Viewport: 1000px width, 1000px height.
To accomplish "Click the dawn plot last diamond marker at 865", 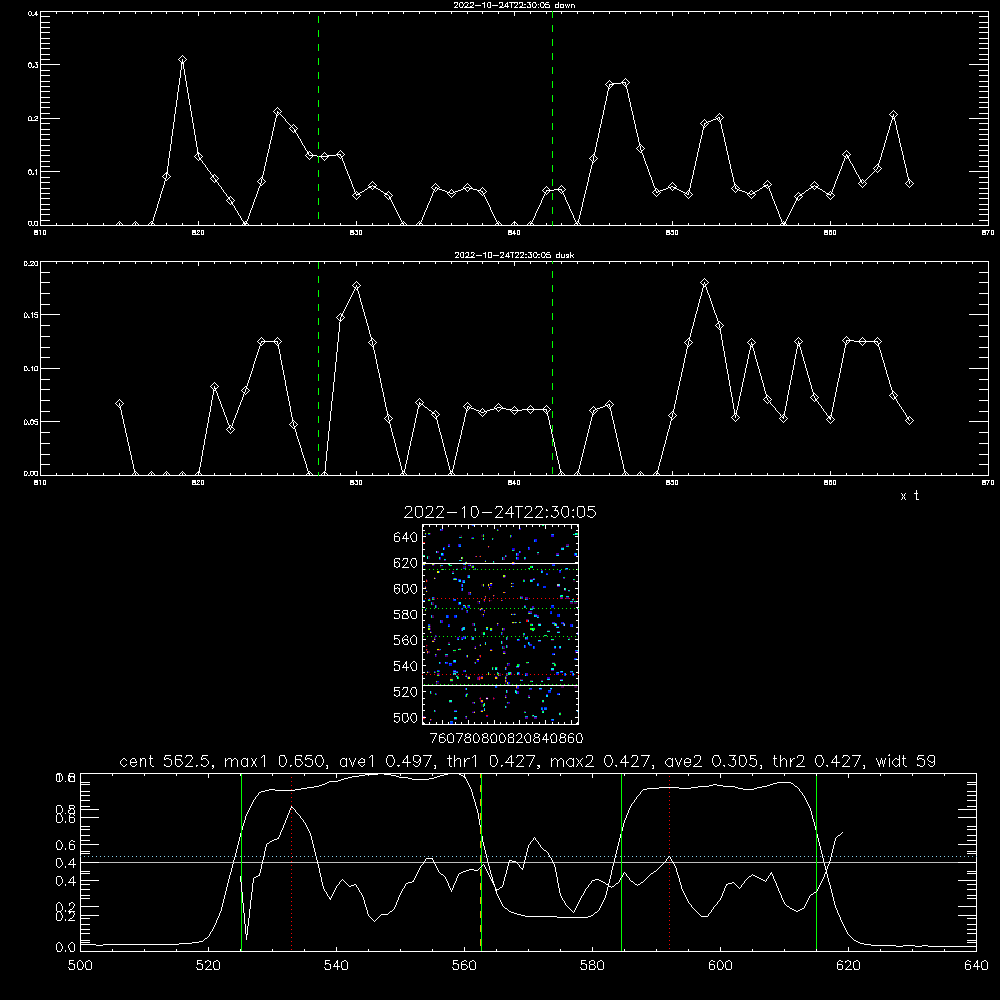I will pos(909,184).
